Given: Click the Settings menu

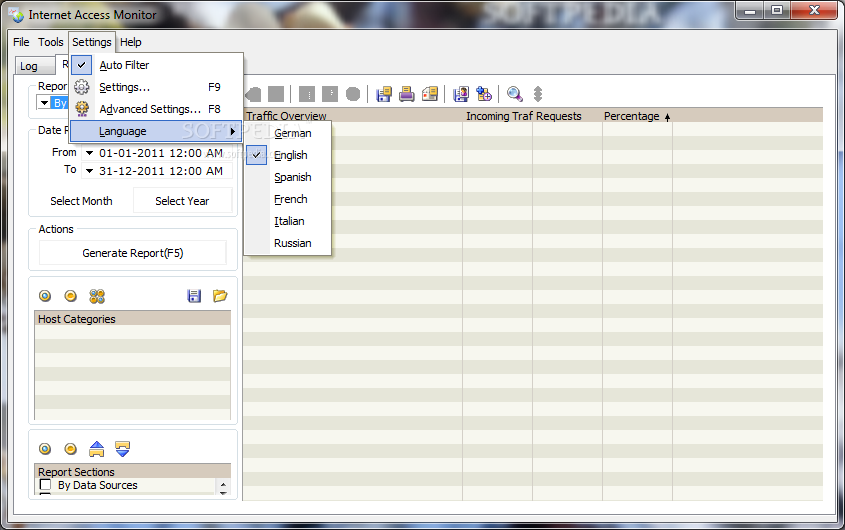Looking at the screenshot, I should point(92,42).
